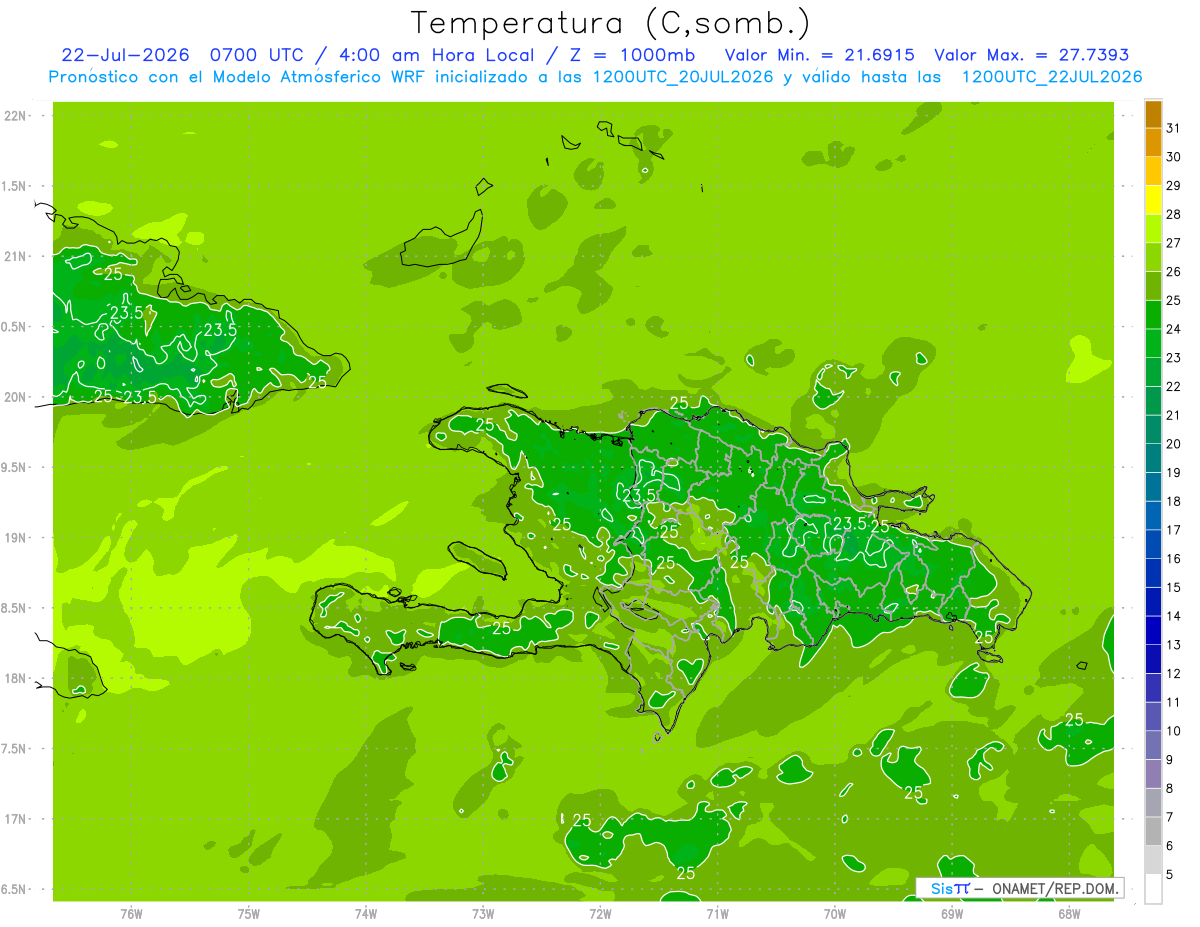Viewport: 1200px width, 927px height.
Task: Click the title "Temperatura (C,somb.)"
Action: 611,23
